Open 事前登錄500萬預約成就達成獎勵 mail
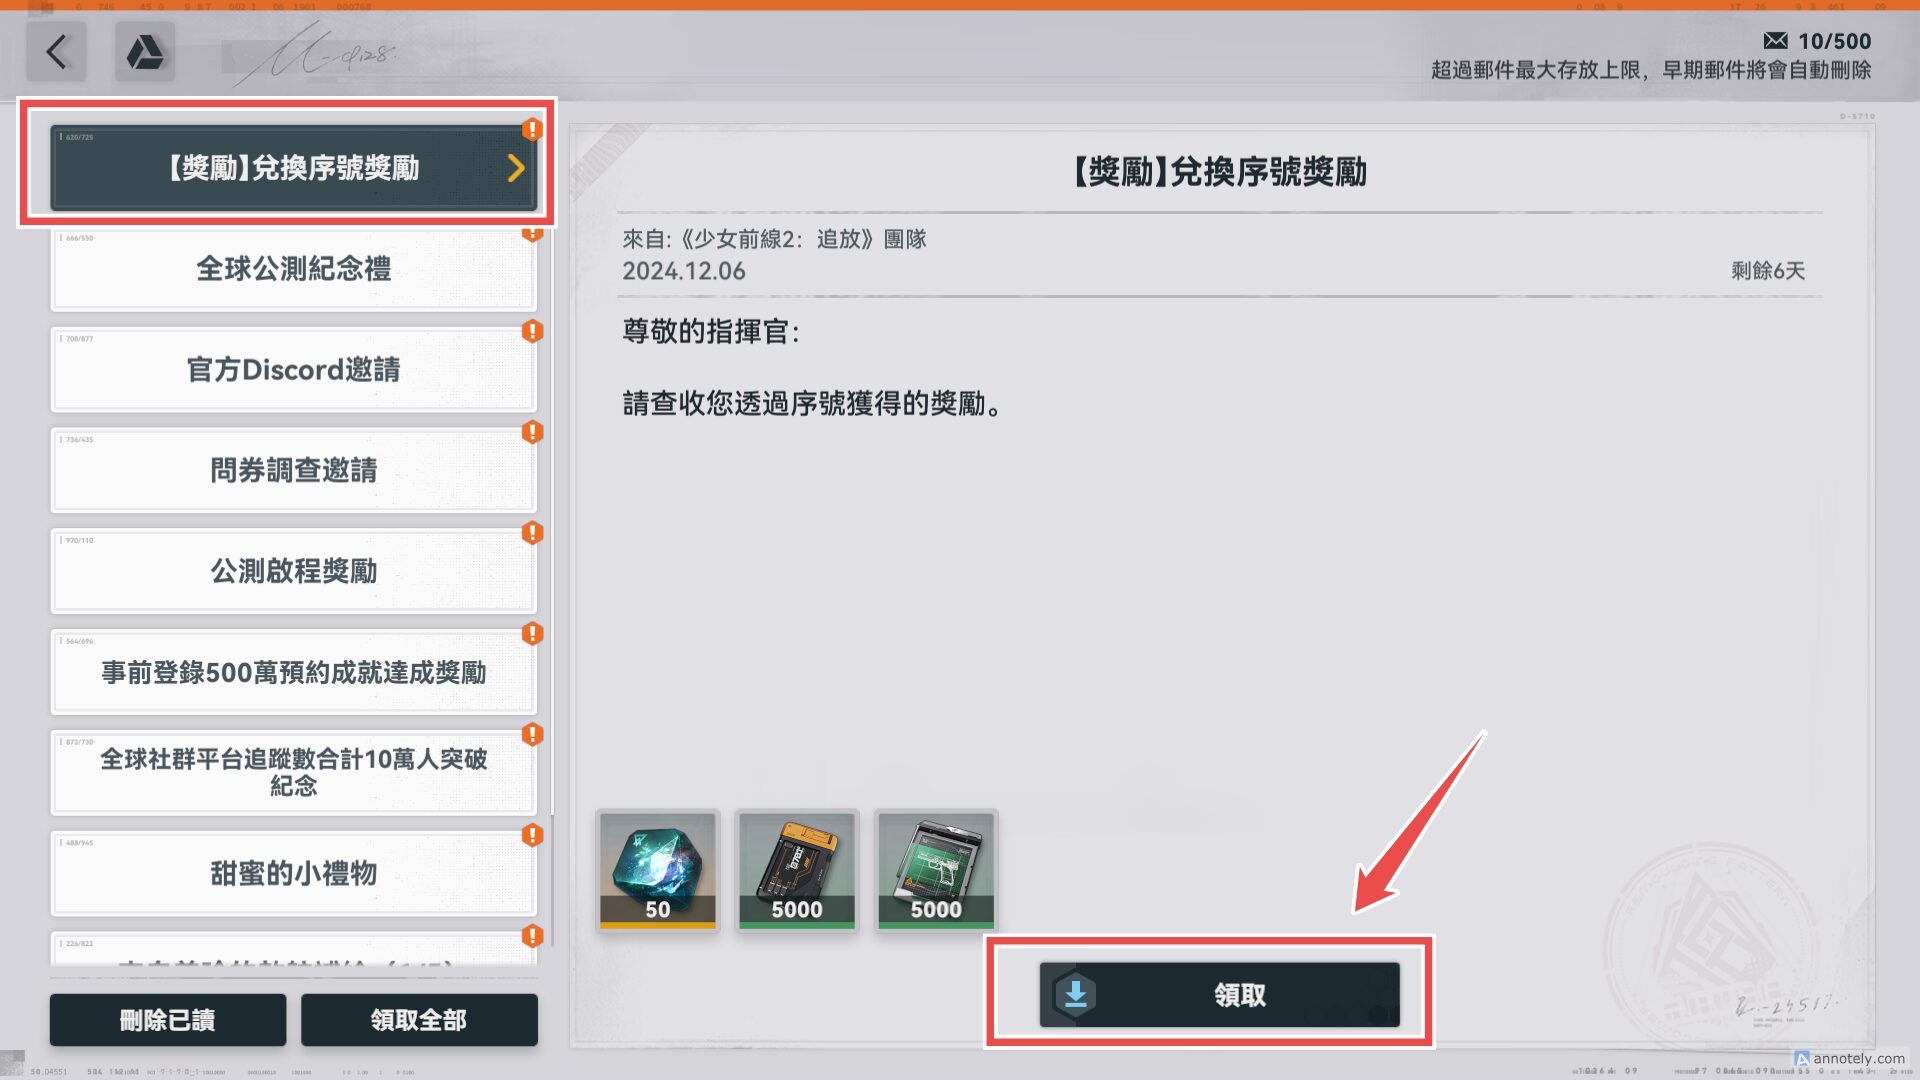Image resolution: width=1920 pixels, height=1080 pixels. tap(294, 673)
